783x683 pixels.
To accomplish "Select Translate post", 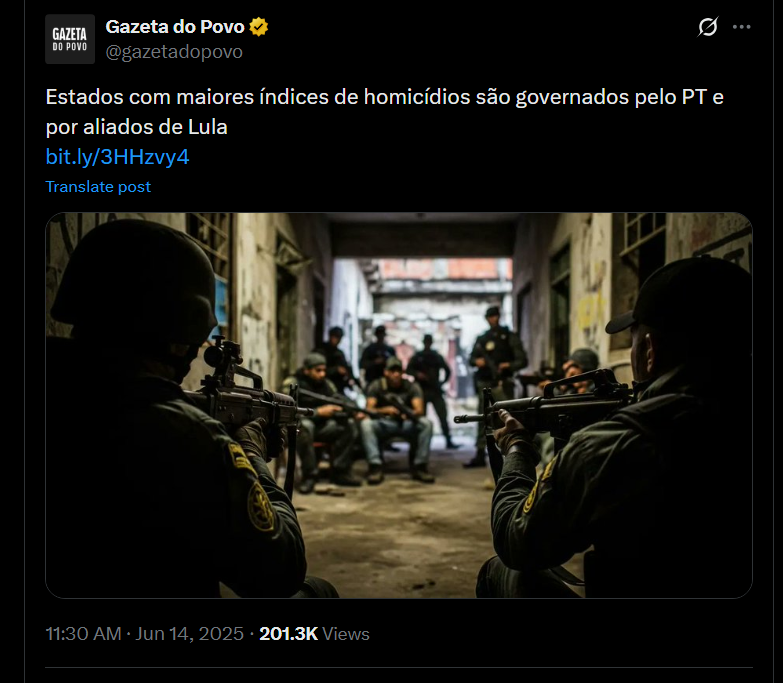I will [x=98, y=186].
